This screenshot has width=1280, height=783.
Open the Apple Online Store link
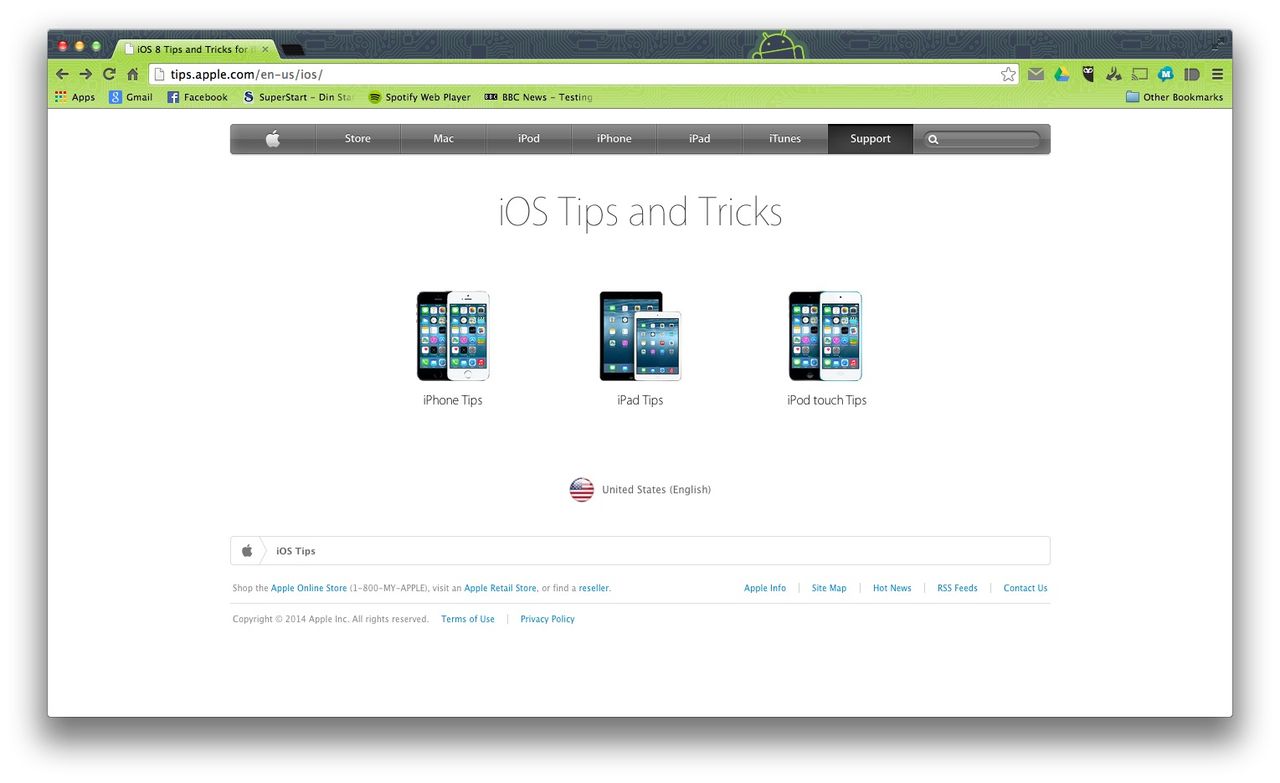point(309,588)
